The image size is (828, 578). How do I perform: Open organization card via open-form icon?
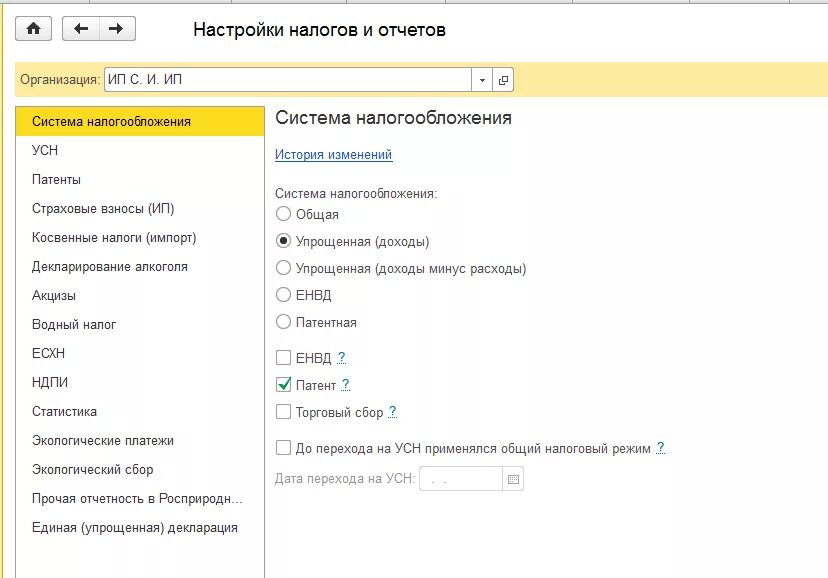point(503,80)
